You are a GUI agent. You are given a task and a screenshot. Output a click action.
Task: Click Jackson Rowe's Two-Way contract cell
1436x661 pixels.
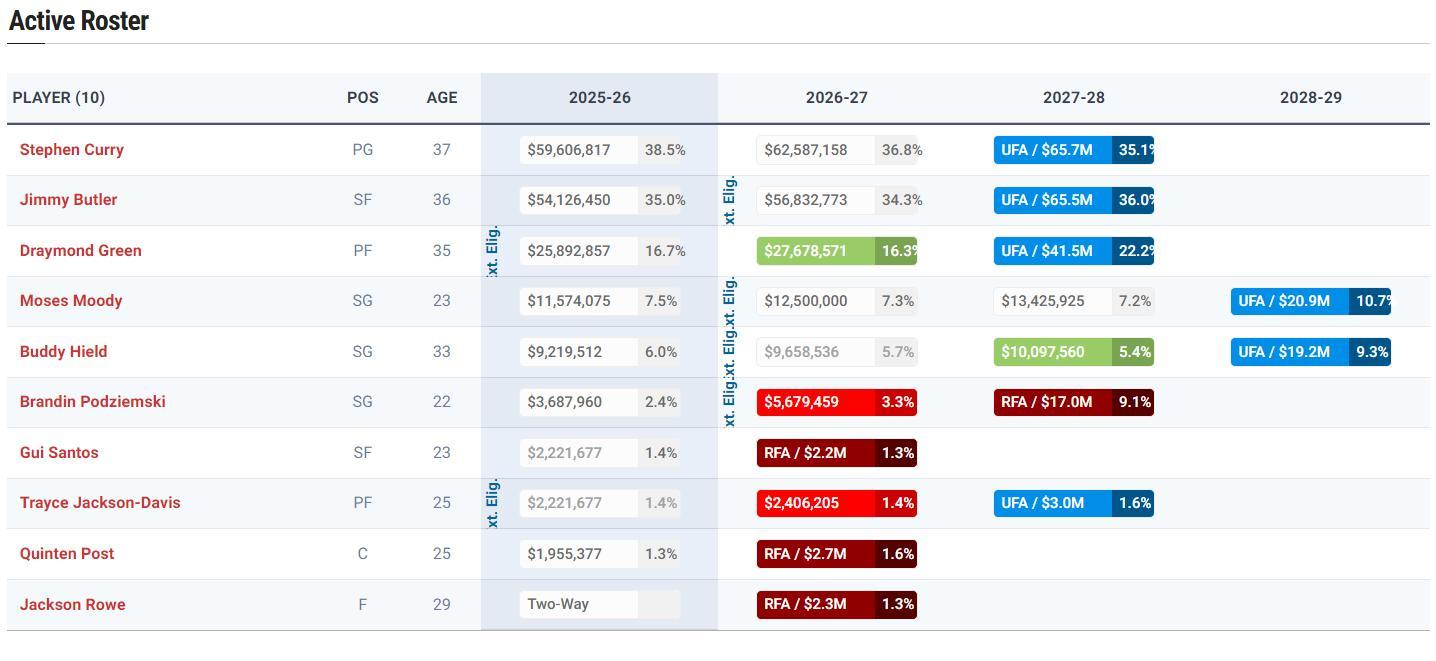tap(578, 604)
